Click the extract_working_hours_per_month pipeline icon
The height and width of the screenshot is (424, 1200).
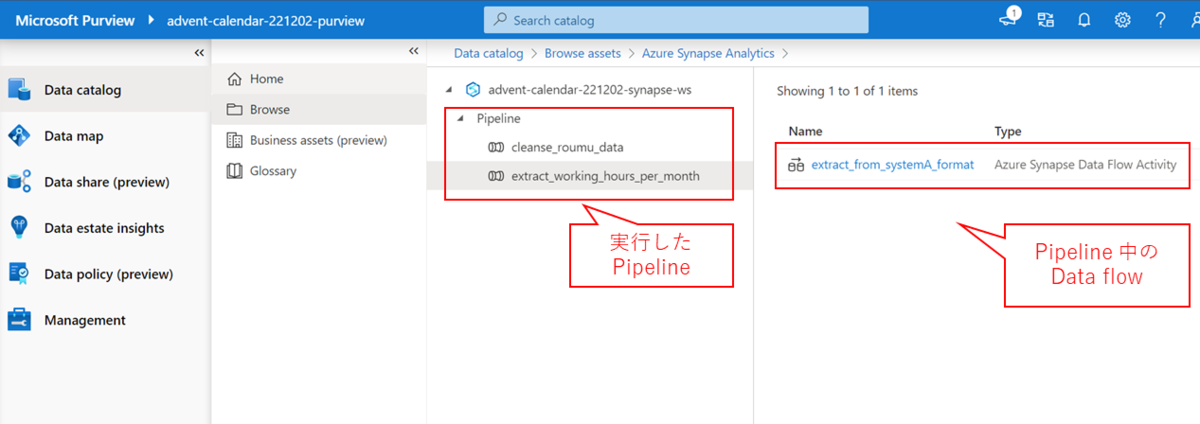pos(496,176)
